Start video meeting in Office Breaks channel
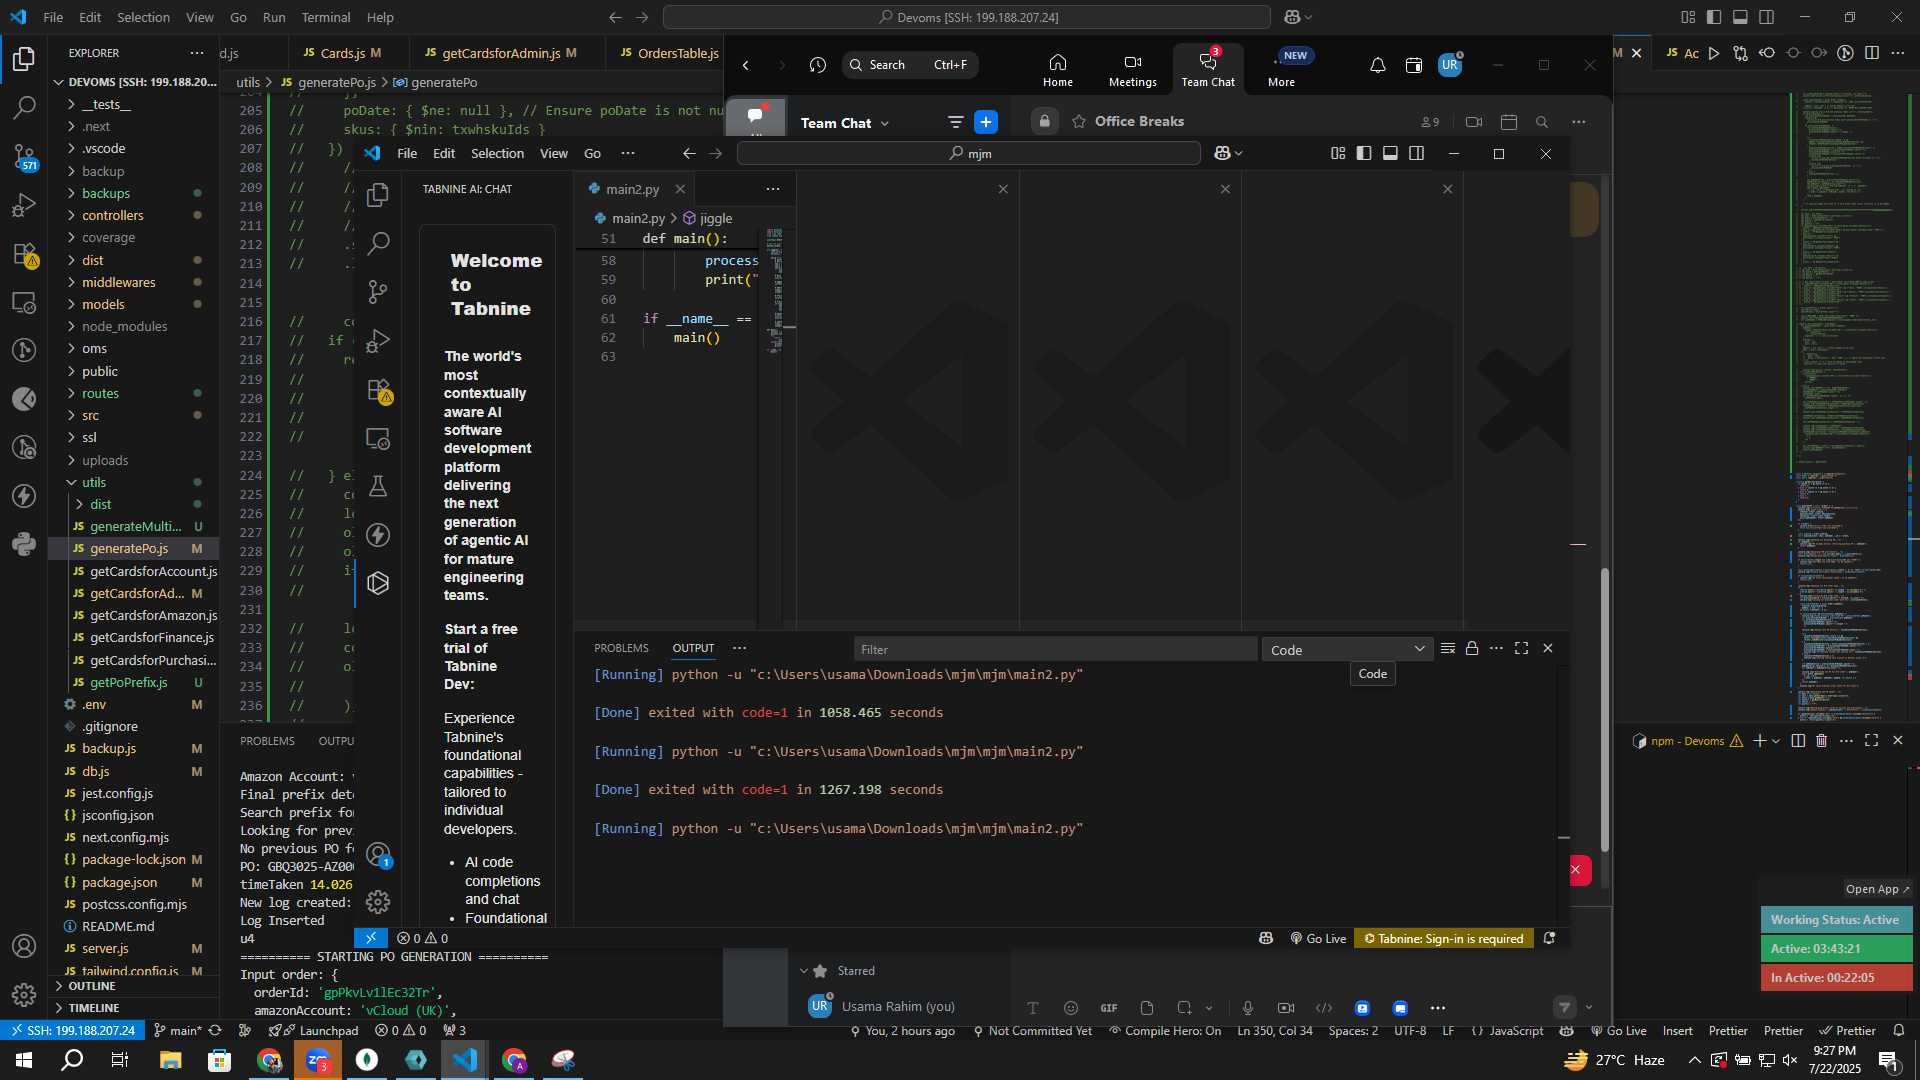 (1474, 122)
